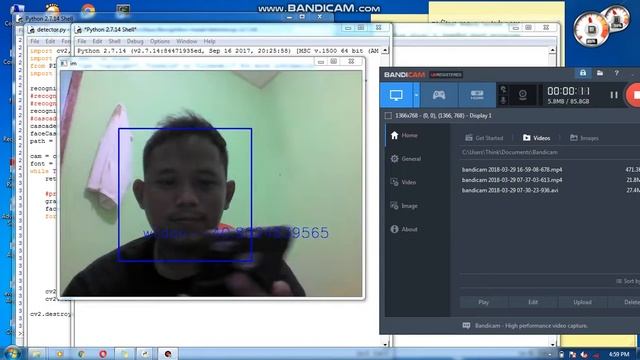The image size is (640, 360).
Task: Click Python Shell title bar icon
Action: [79, 29]
